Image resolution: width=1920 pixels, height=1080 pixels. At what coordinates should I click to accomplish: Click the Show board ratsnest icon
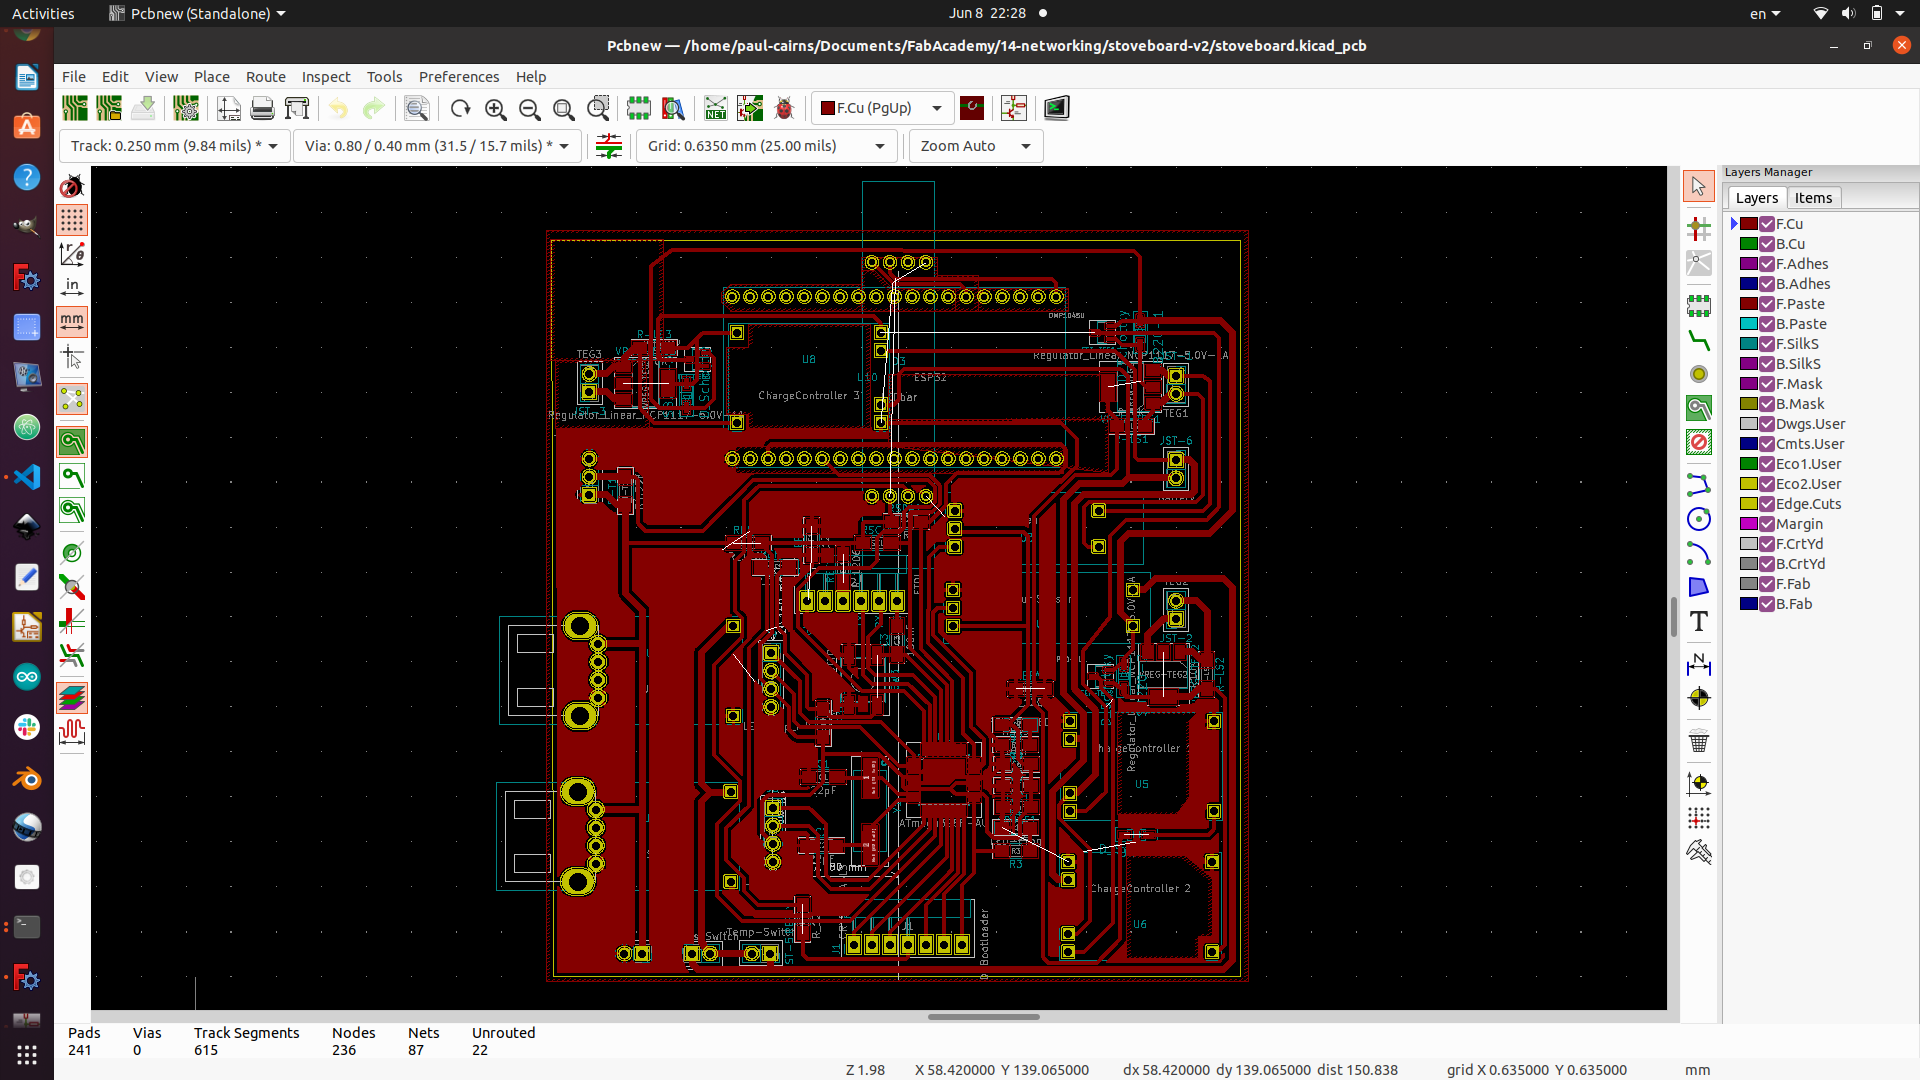tap(72, 399)
